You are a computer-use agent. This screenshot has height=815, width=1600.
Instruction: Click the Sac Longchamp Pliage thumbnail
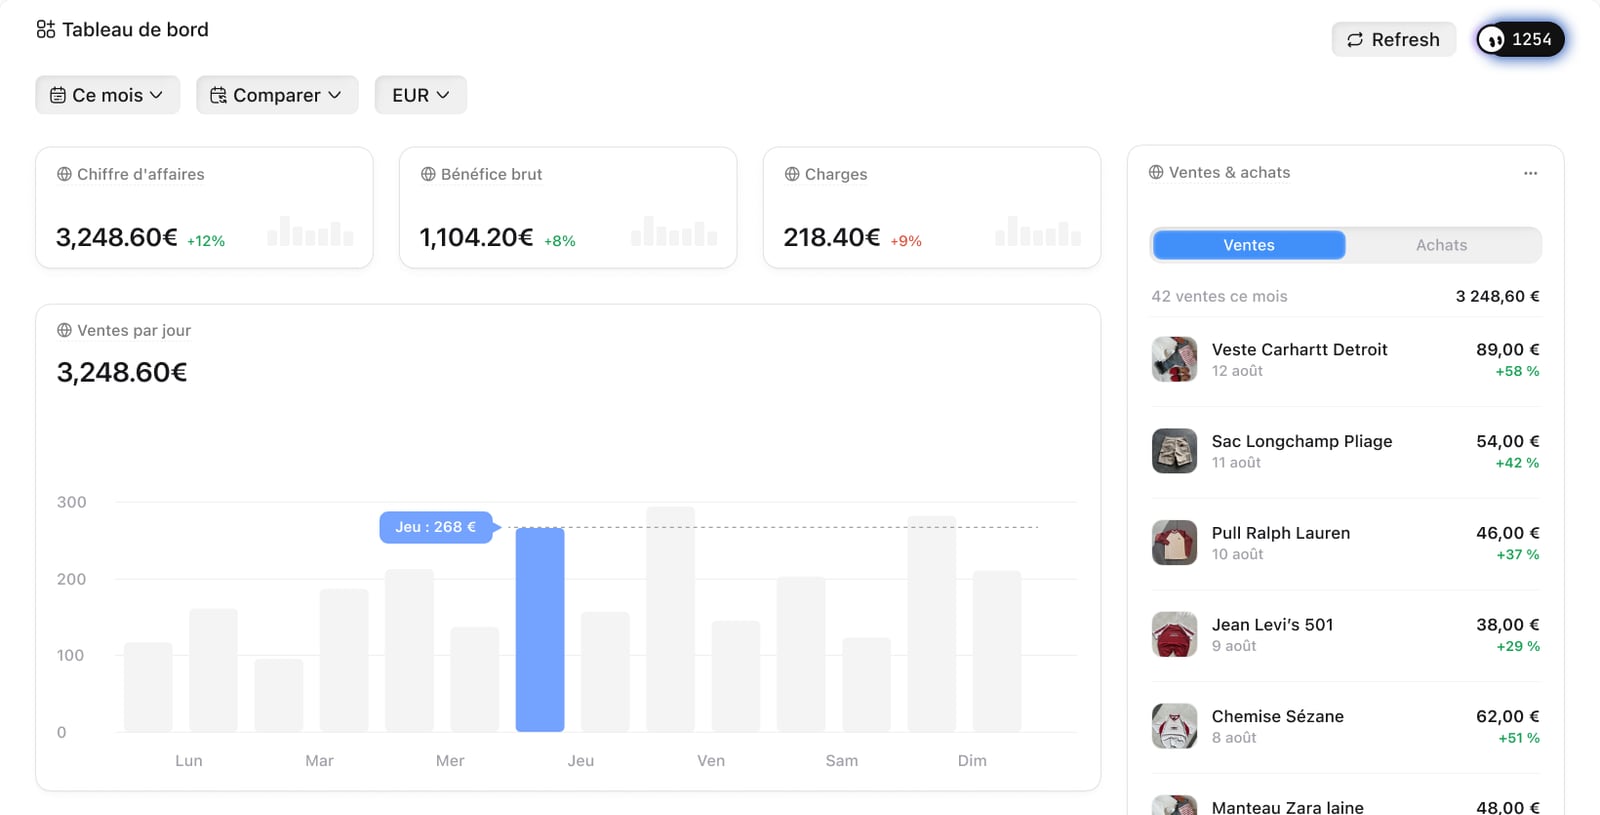pyautogui.click(x=1175, y=452)
